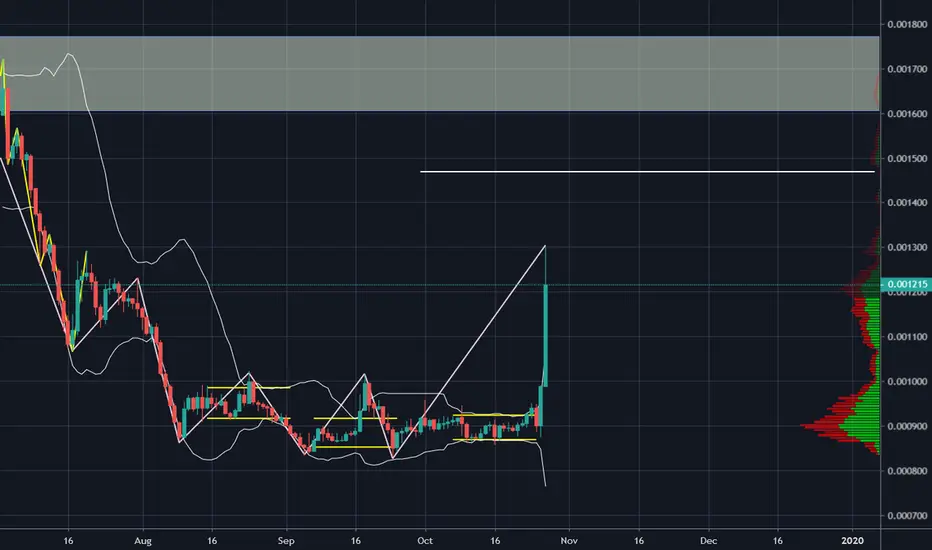Image resolution: width=932 pixels, height=550 pixels.
Task: Select the gray resistance zone rectangle
Action: 439,74
